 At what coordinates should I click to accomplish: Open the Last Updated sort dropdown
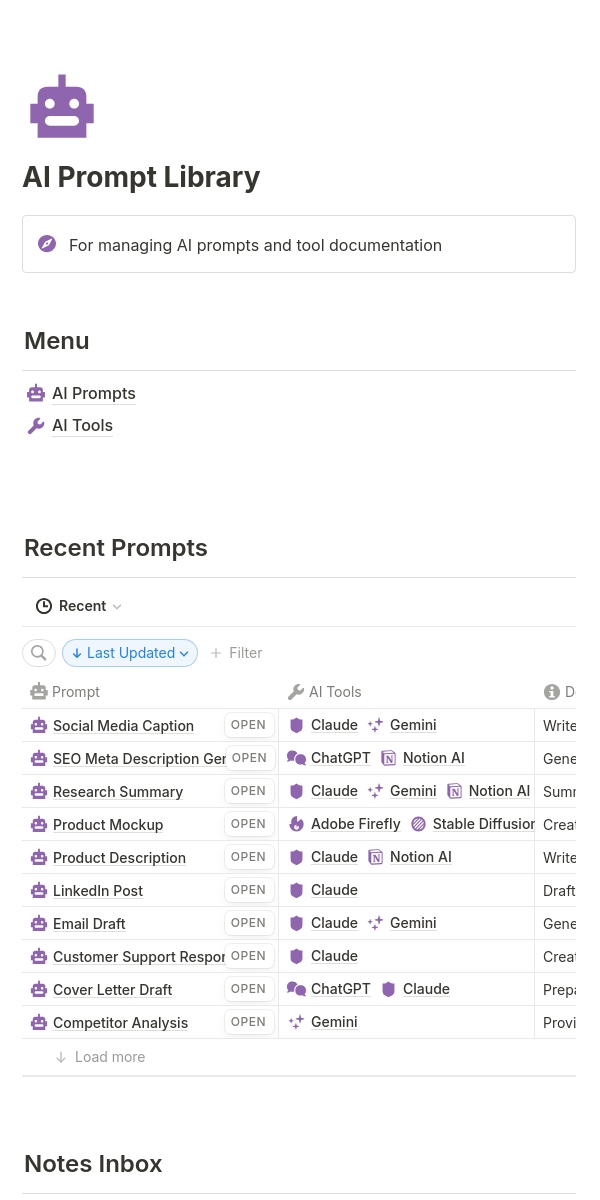pyautogui.click(x=130, y=653)
